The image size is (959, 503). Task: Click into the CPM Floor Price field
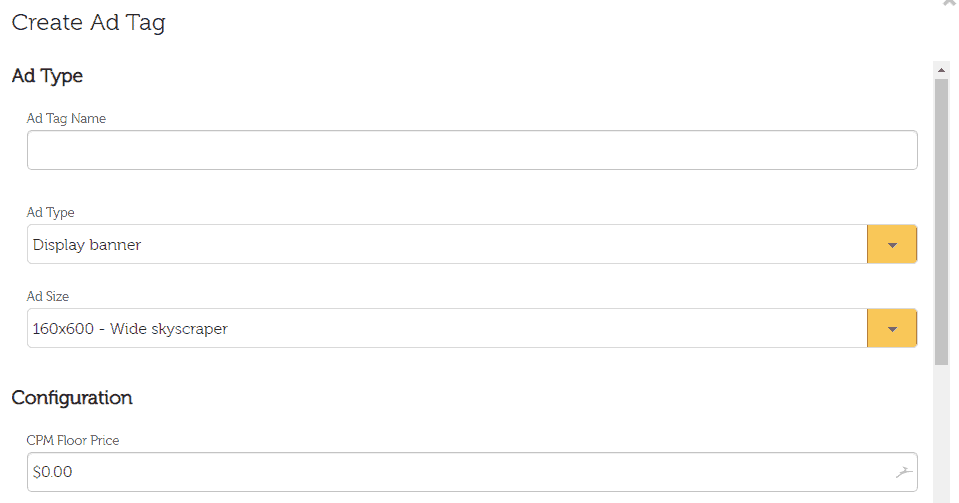tap(460, 472)
